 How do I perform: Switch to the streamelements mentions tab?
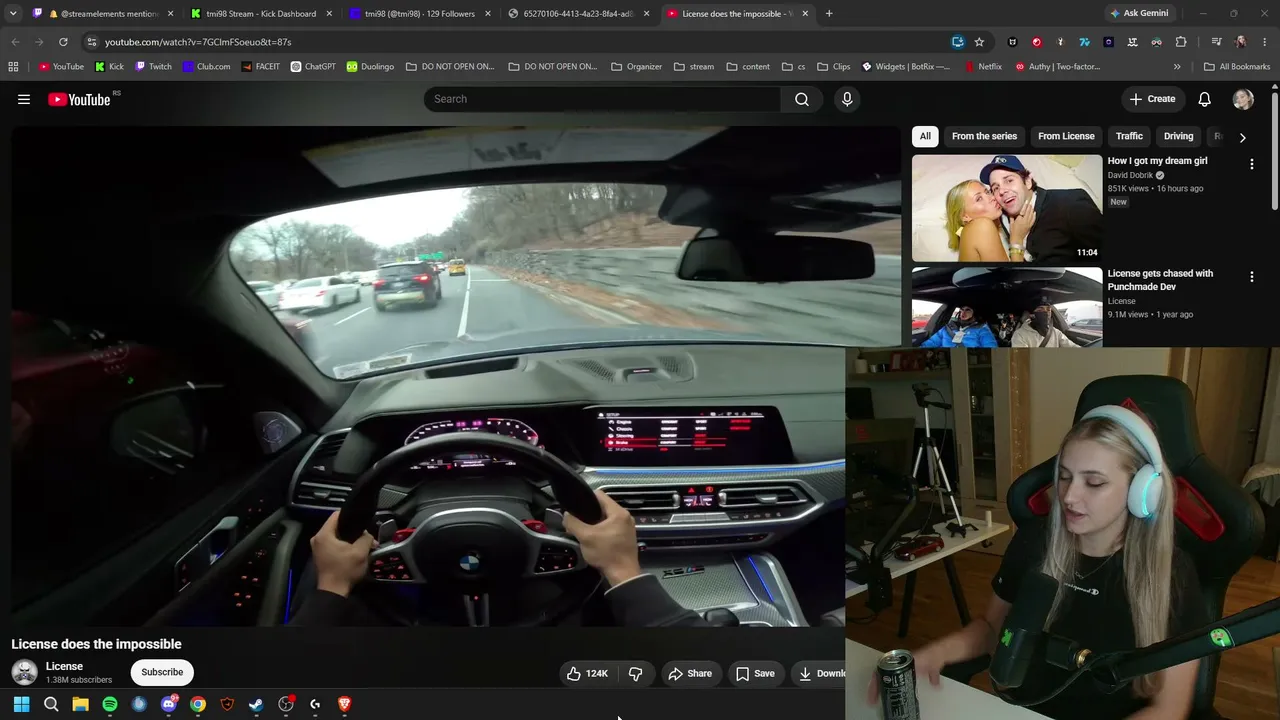104,14
